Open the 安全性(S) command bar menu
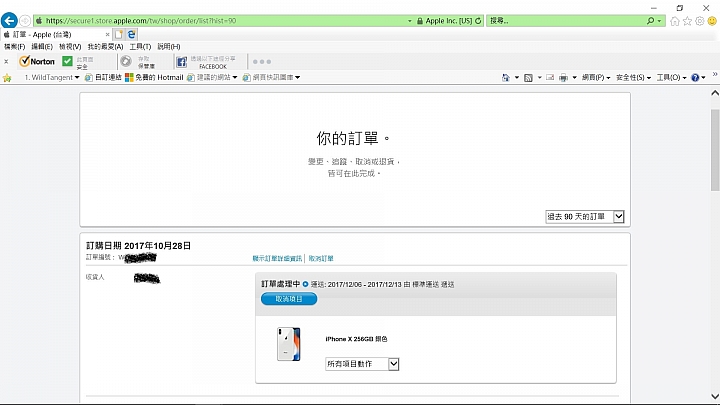720x405 pixels. click(x=633, y=78)
